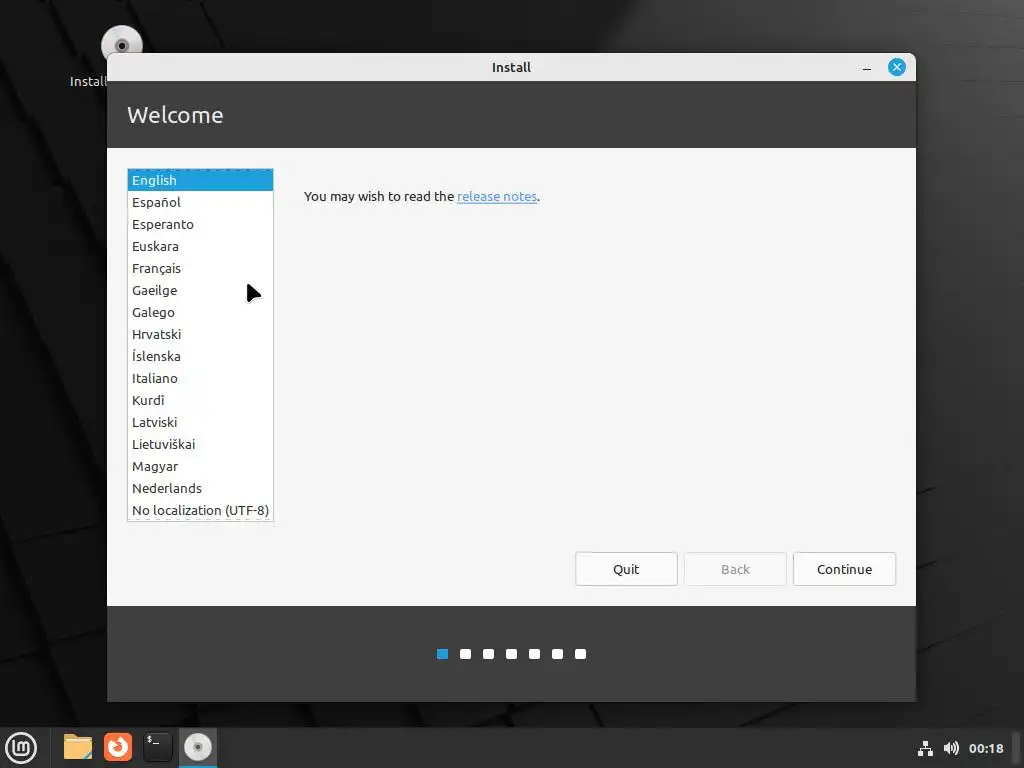Select Gaeilge in the language list

[x=200, y=291]
